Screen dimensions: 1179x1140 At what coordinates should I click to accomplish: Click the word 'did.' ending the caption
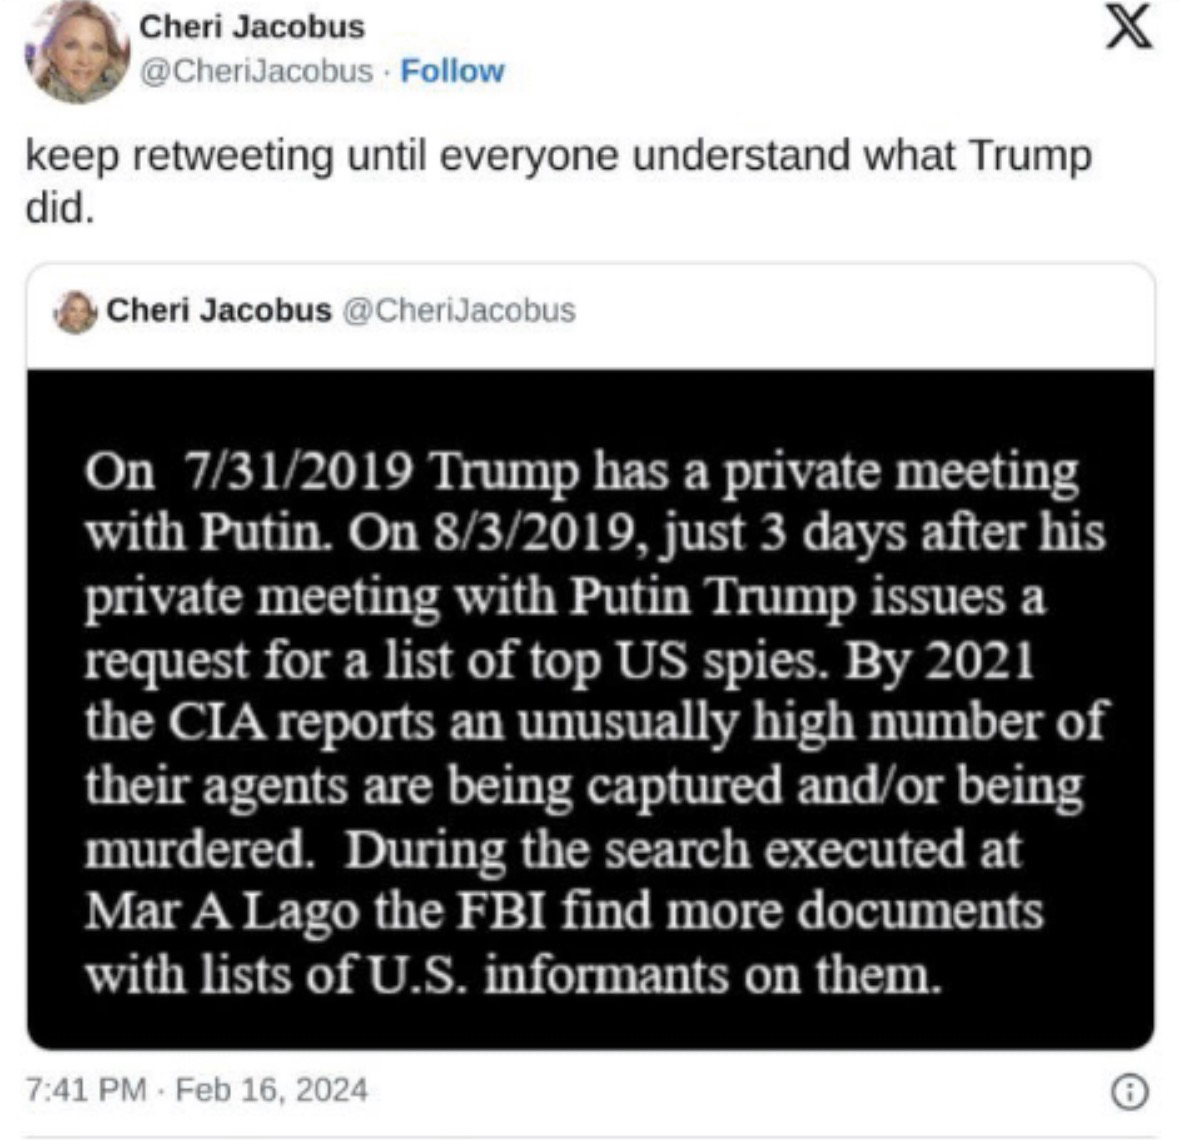pos(60,211)
